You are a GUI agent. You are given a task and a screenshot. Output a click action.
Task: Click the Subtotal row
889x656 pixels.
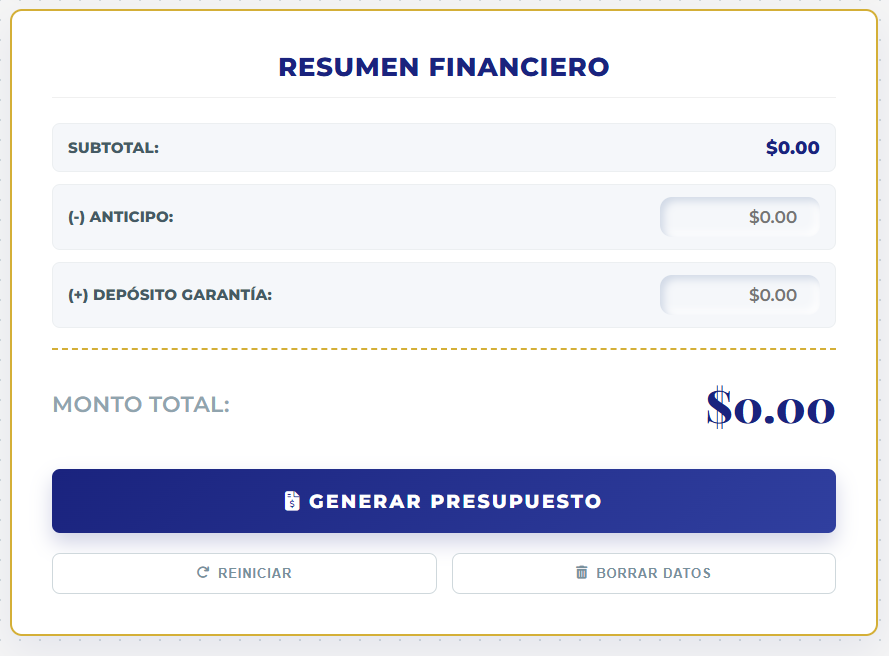point(444,146)
